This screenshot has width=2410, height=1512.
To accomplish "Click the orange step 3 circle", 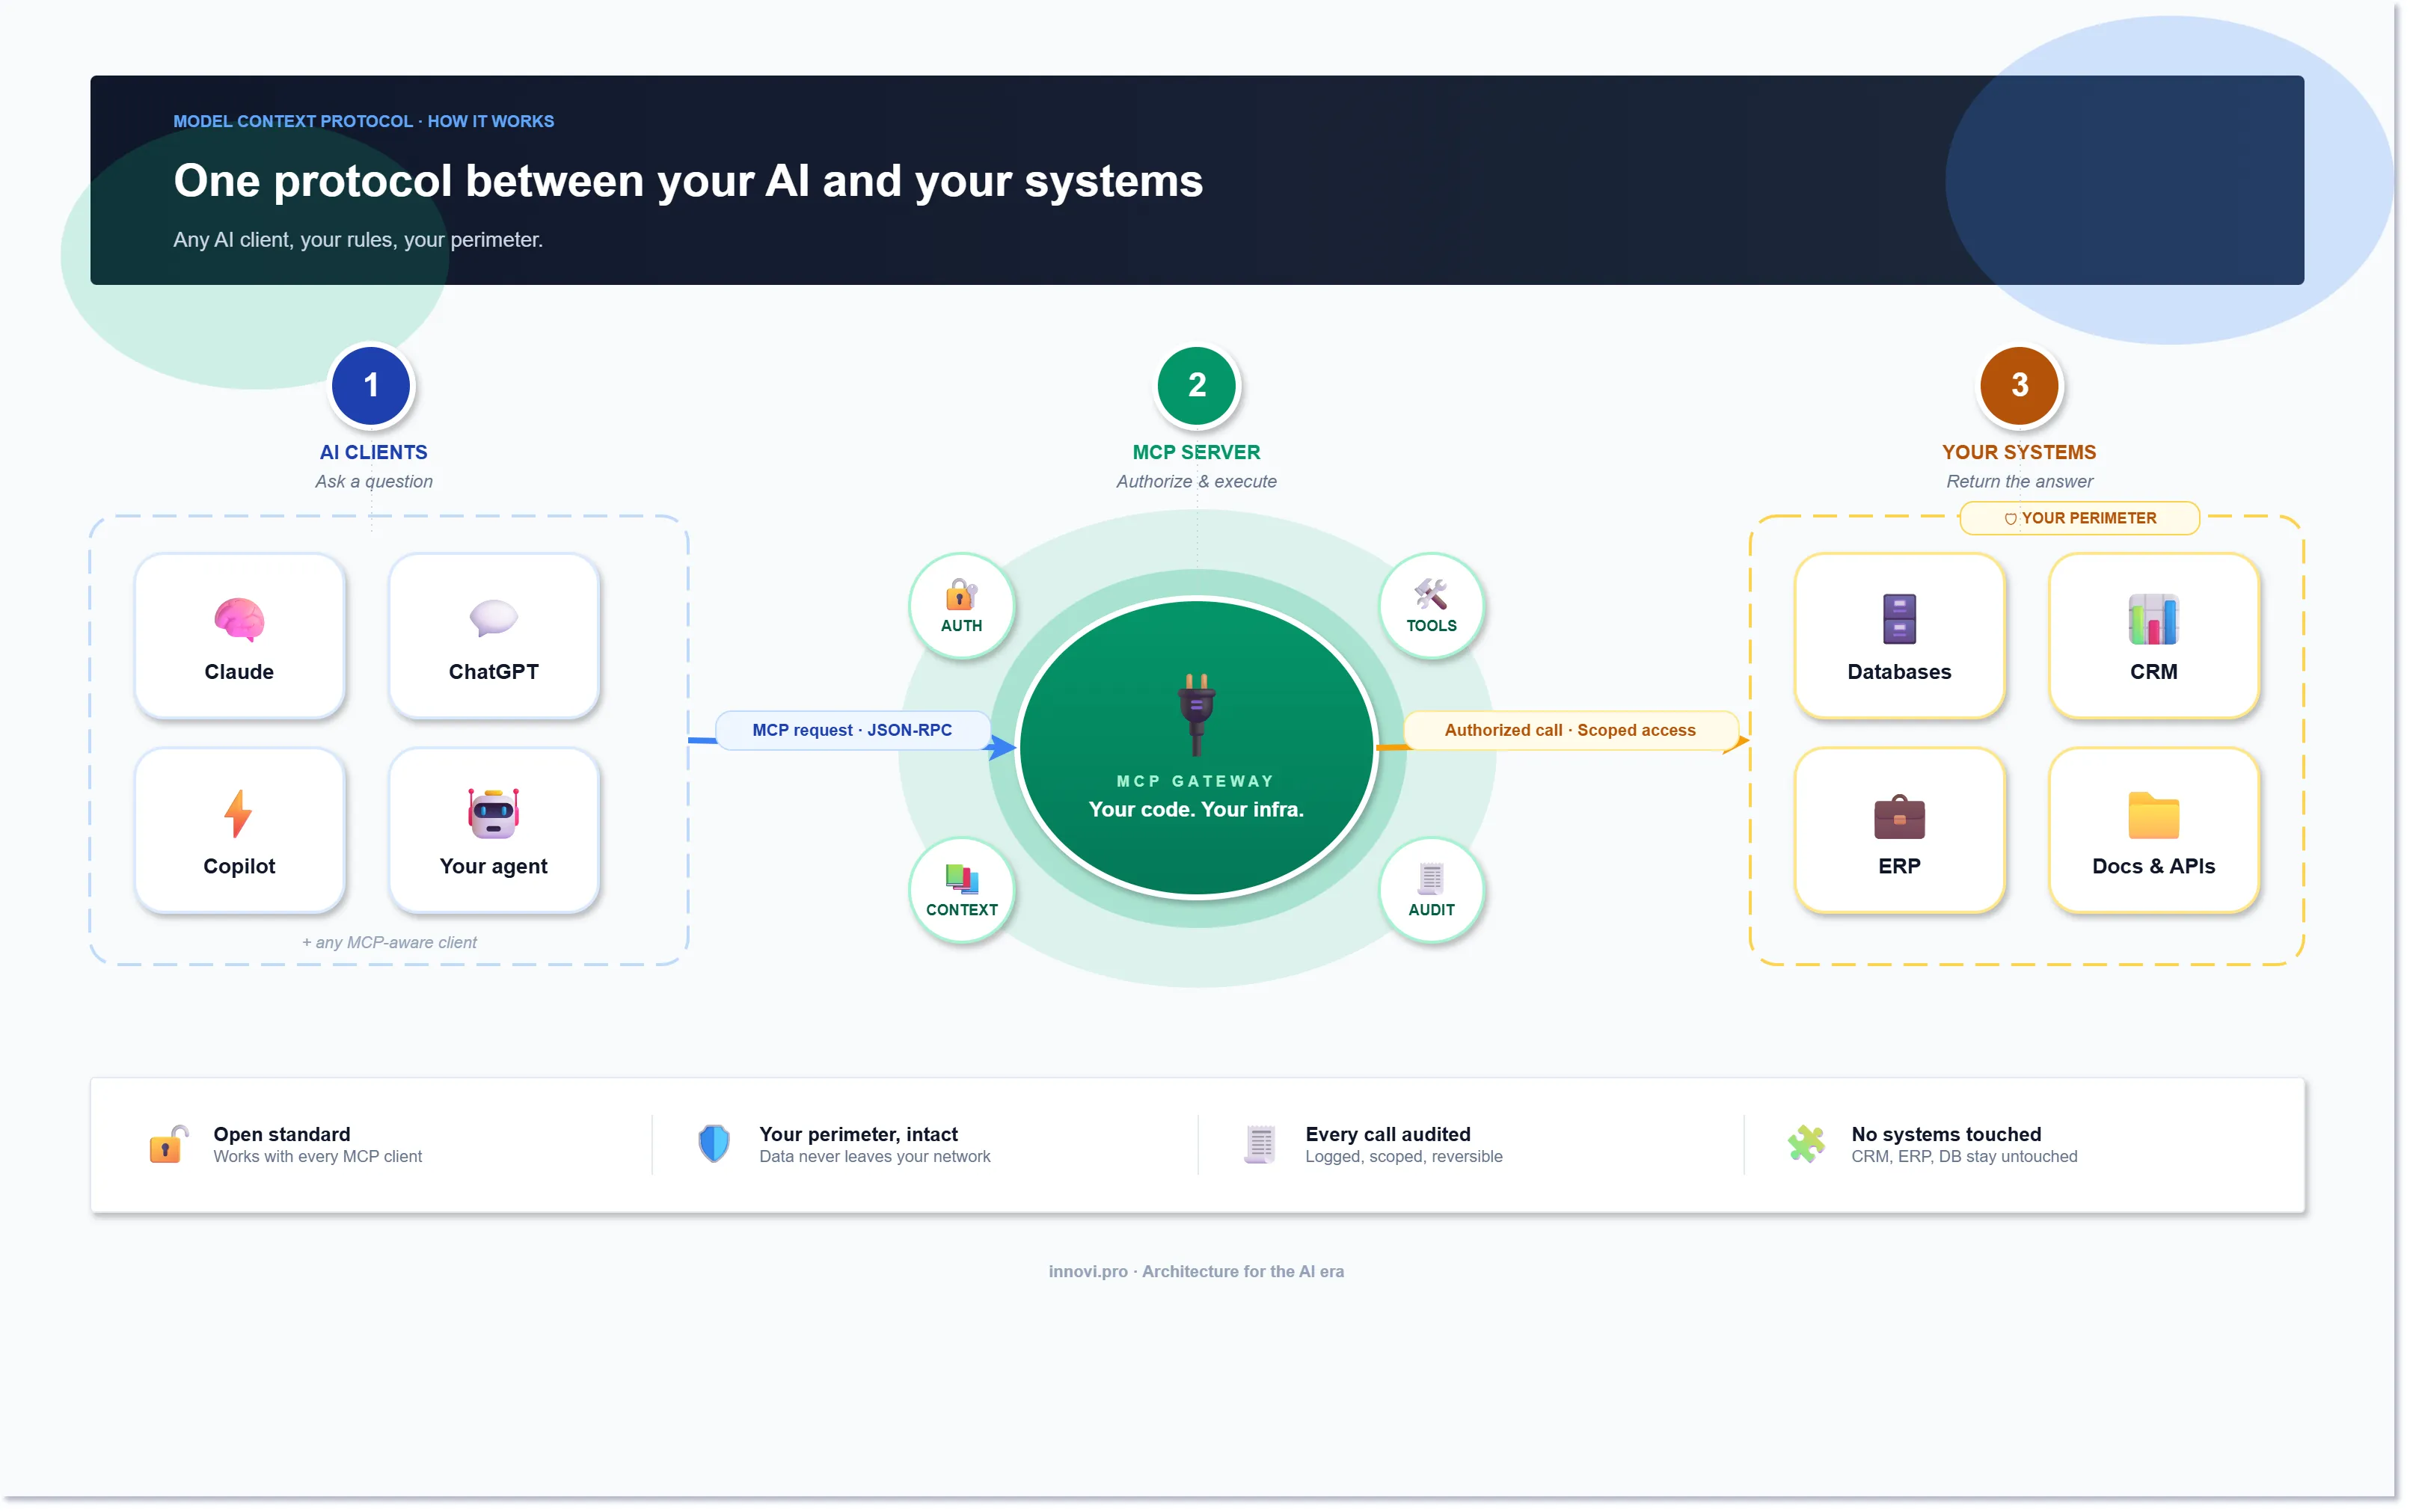I will click(x=2019, y=385).
